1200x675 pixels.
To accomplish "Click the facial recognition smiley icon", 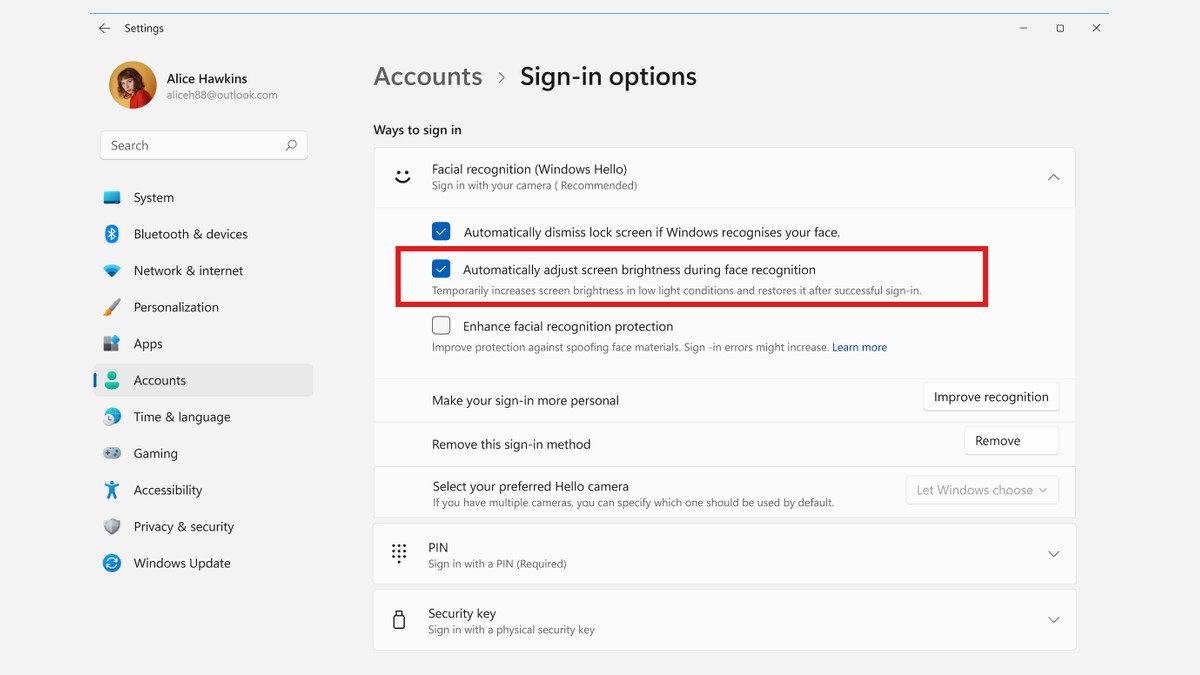I will point(402,177).
